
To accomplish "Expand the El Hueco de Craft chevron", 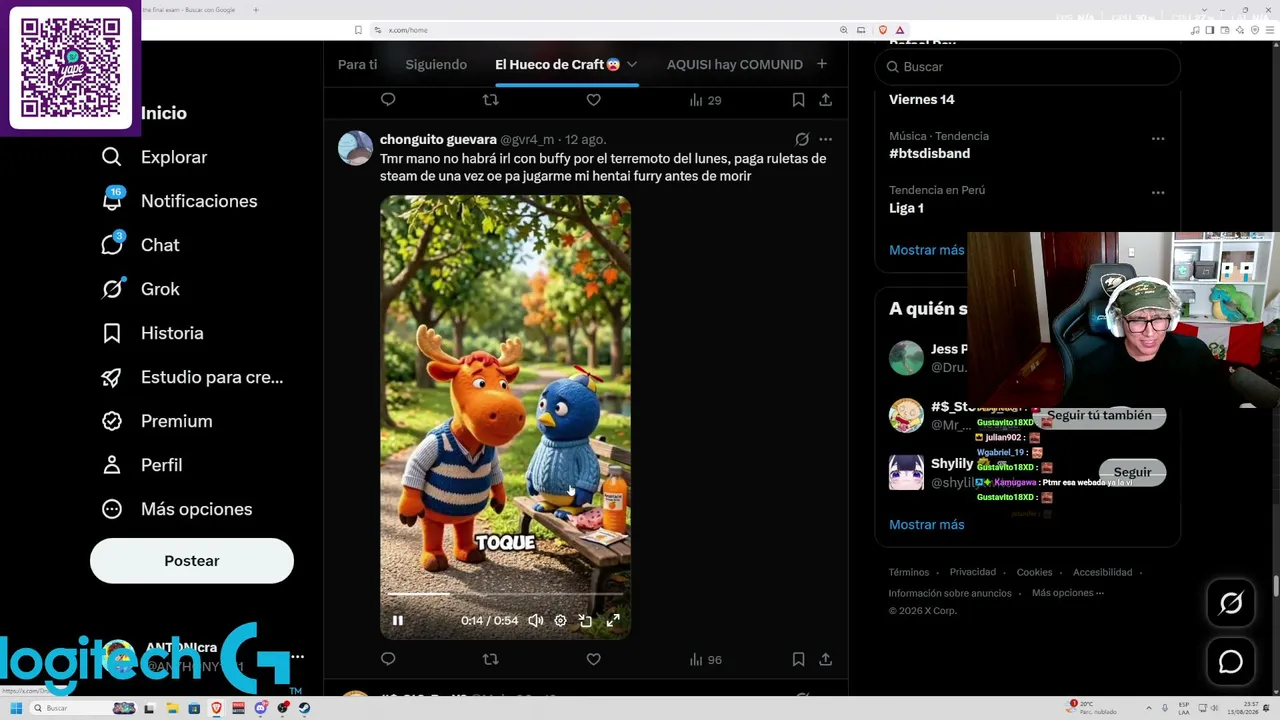I will pos(632,64).
